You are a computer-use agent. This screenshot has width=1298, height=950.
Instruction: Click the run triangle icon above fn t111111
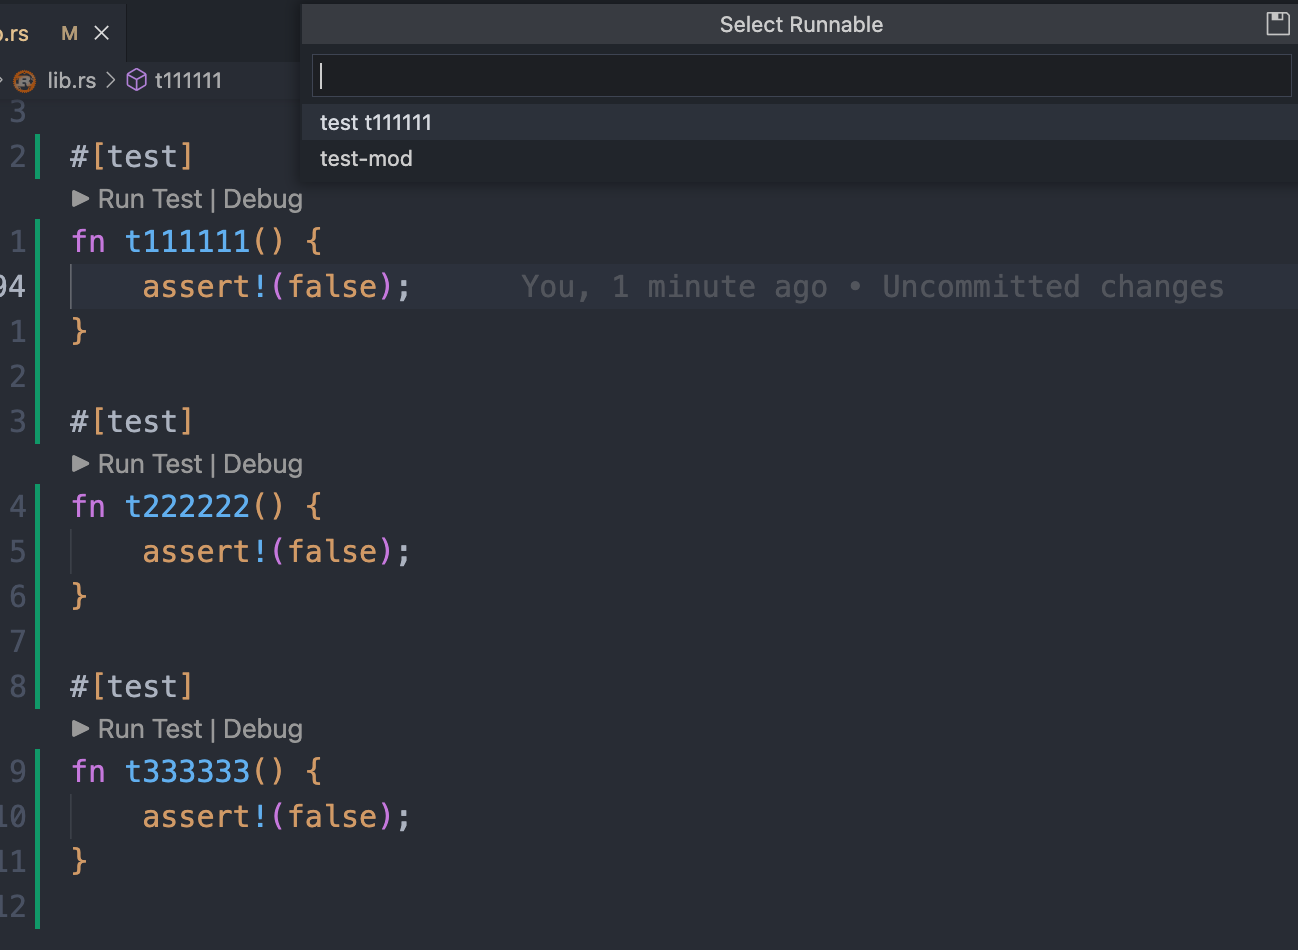click(81, 199)
